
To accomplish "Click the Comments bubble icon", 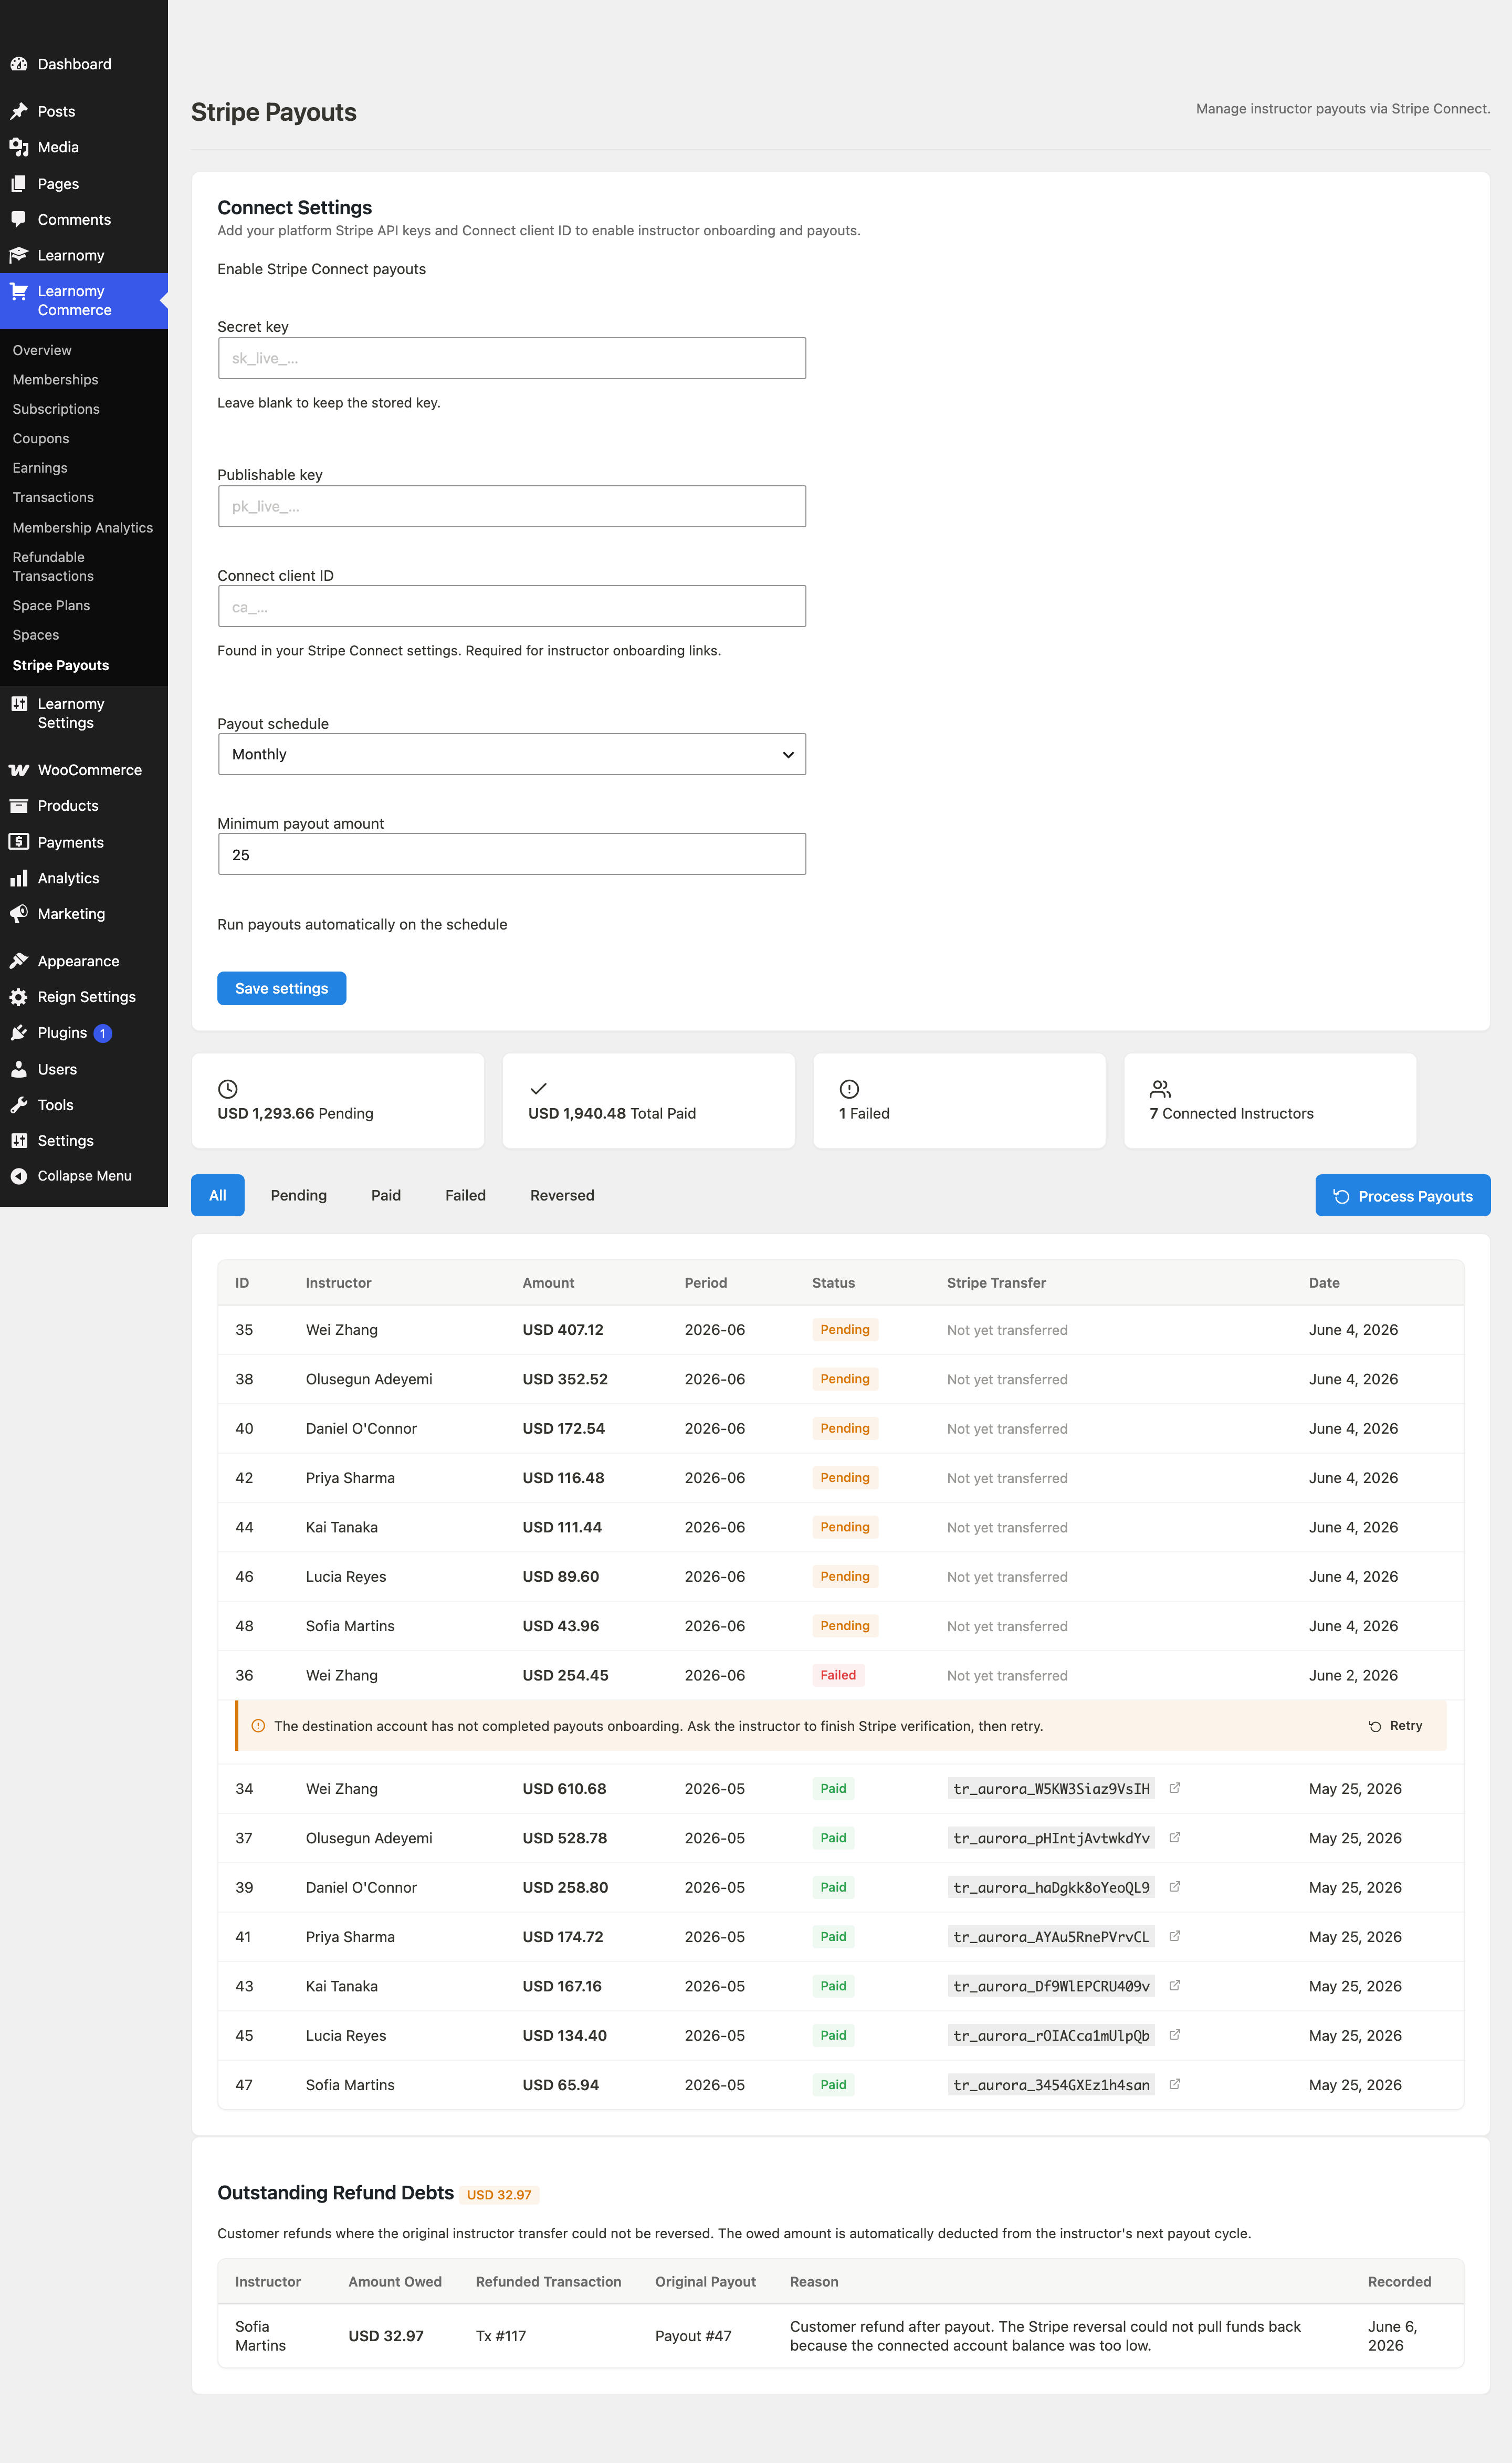I will [18, 219].
